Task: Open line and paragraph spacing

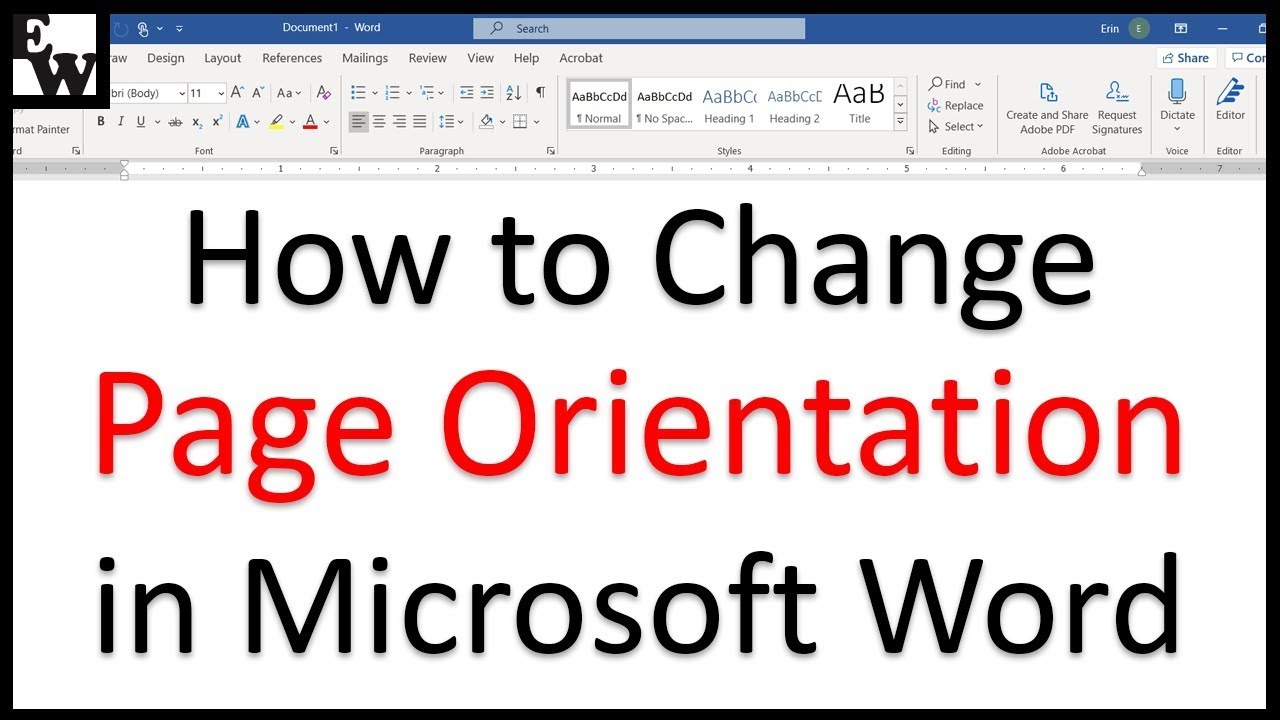Action: coord(446,122)
